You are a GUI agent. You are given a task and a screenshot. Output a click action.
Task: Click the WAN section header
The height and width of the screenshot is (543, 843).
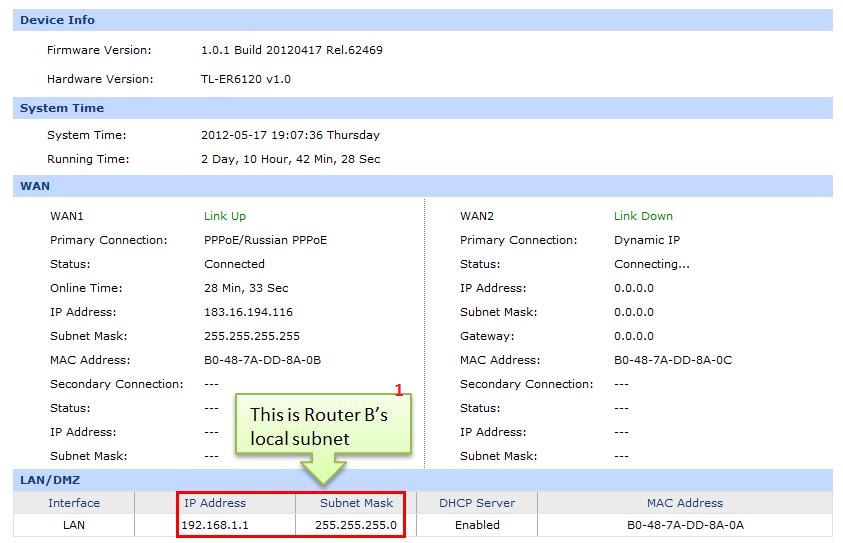click(423, 186)
